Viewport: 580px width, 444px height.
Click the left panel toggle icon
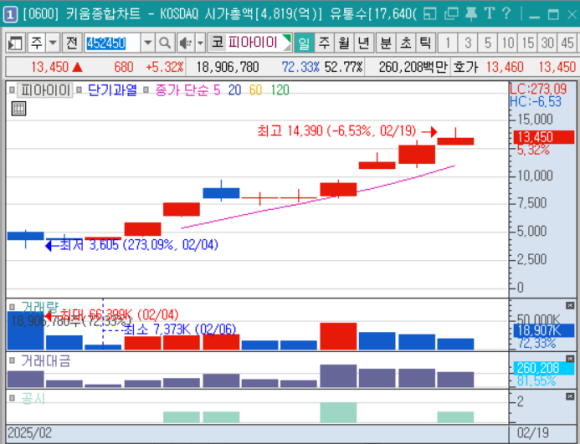point(16,44)
